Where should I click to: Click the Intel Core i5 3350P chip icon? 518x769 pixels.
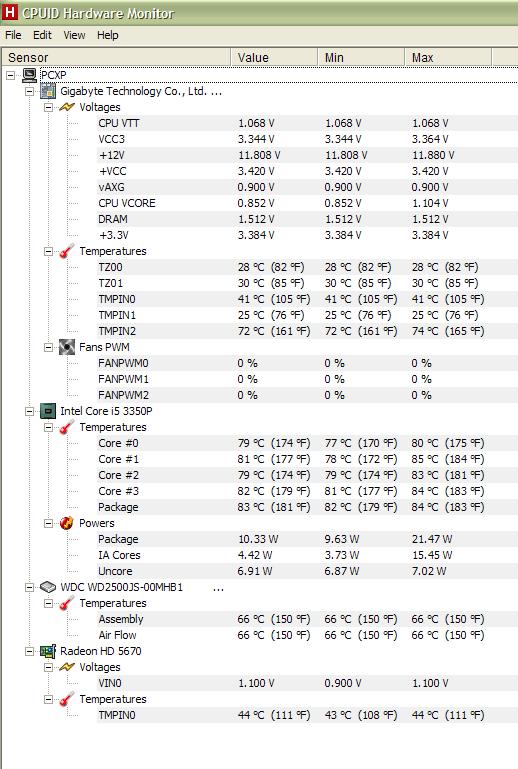[48, 411]
